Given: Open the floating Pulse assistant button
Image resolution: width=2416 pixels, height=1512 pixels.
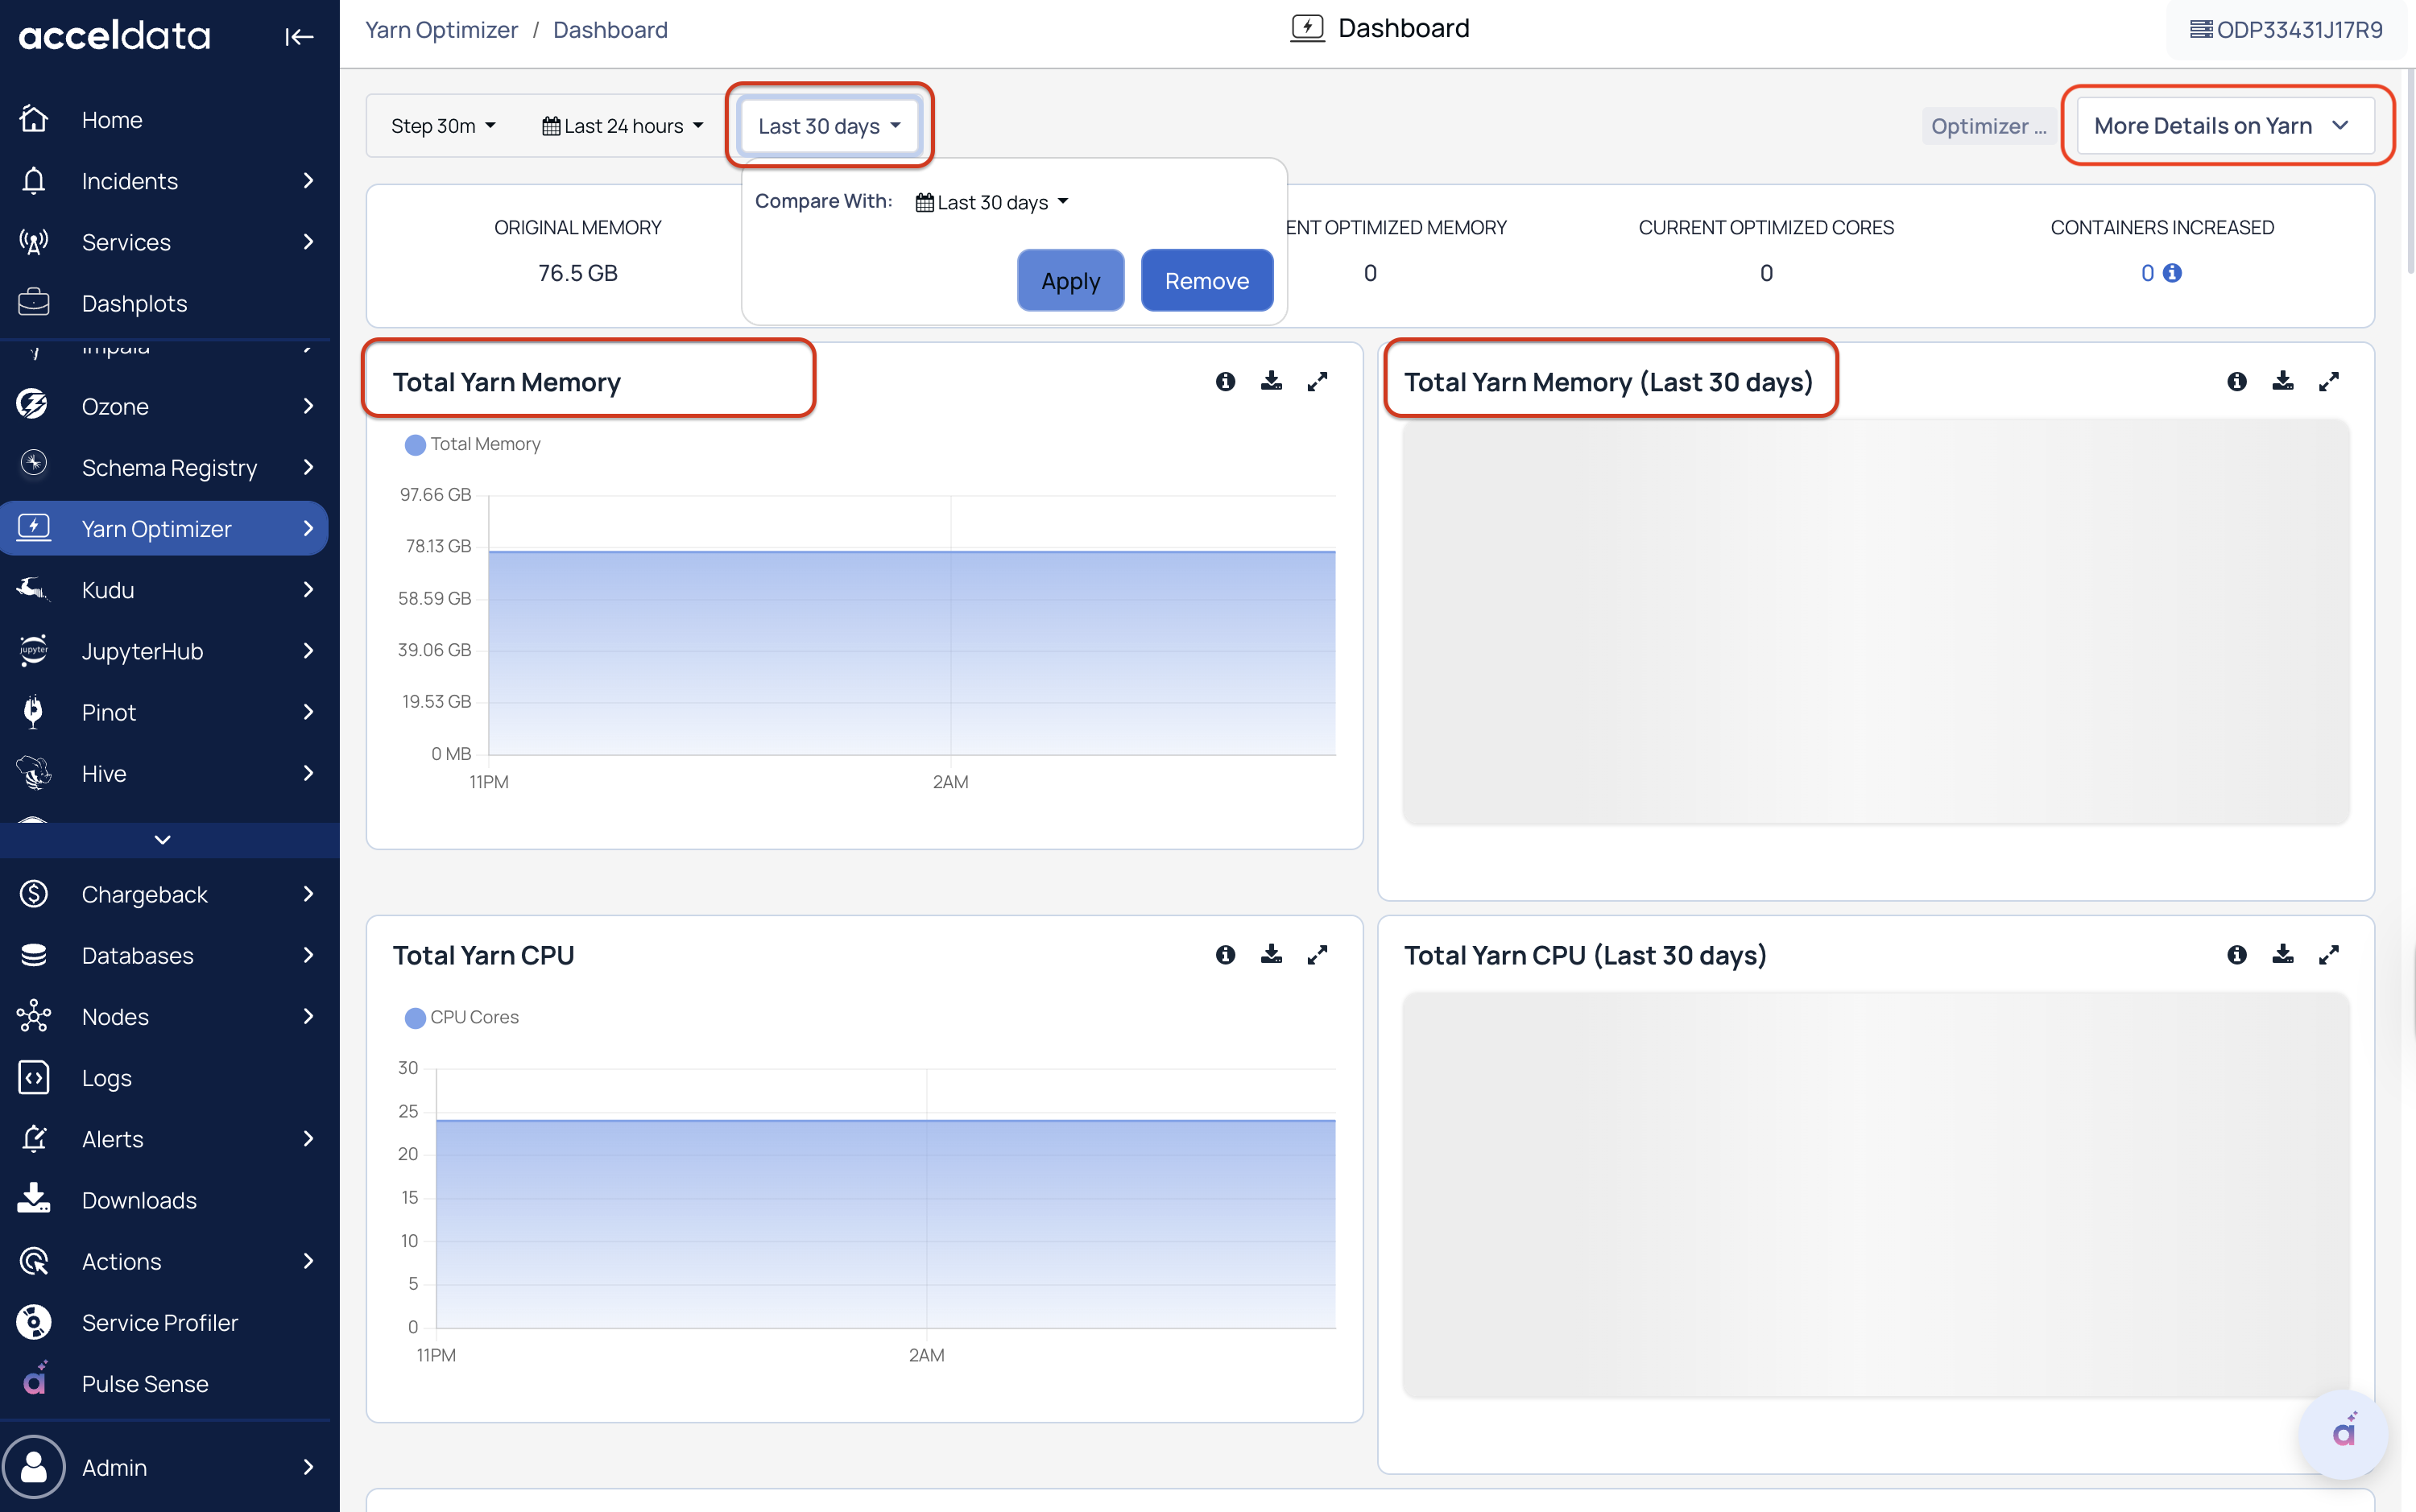Looking at the screenshot, I should point(2343,1434).
